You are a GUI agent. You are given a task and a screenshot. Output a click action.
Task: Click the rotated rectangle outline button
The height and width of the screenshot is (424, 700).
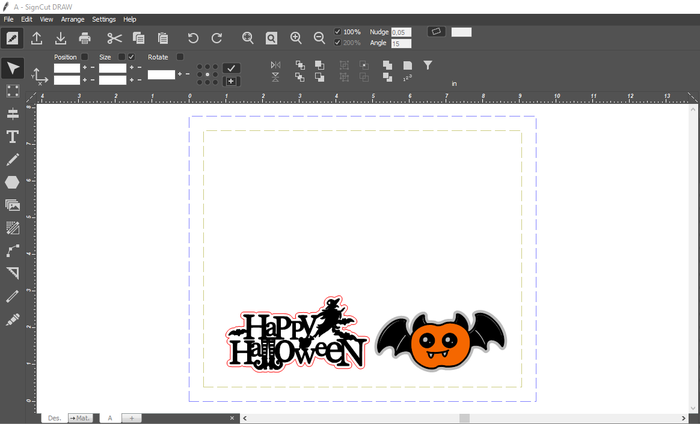click(x=437, y=31)
